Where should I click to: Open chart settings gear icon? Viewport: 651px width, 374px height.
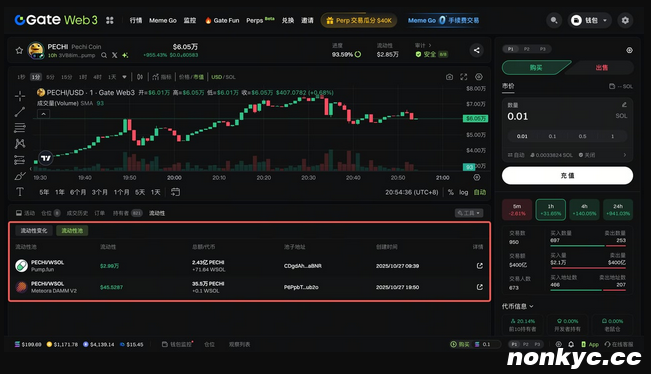tap(479, 77)
